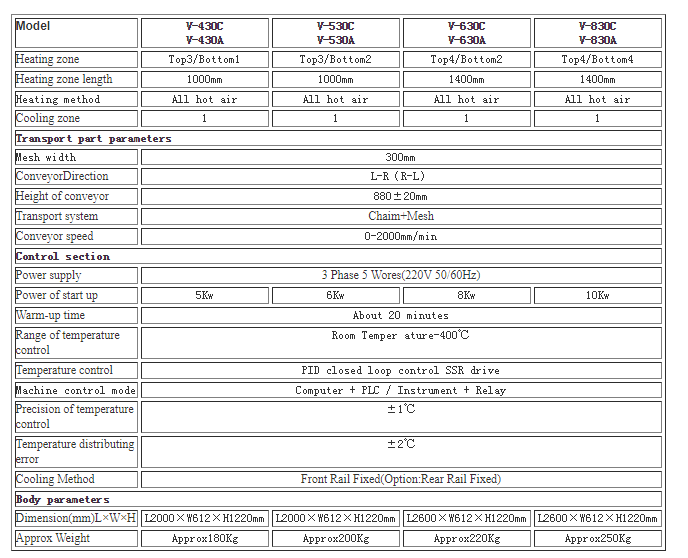688x558 pixels.
Task: Click the "Transport part parameters" section heading
Action: [x=93, y=139]
